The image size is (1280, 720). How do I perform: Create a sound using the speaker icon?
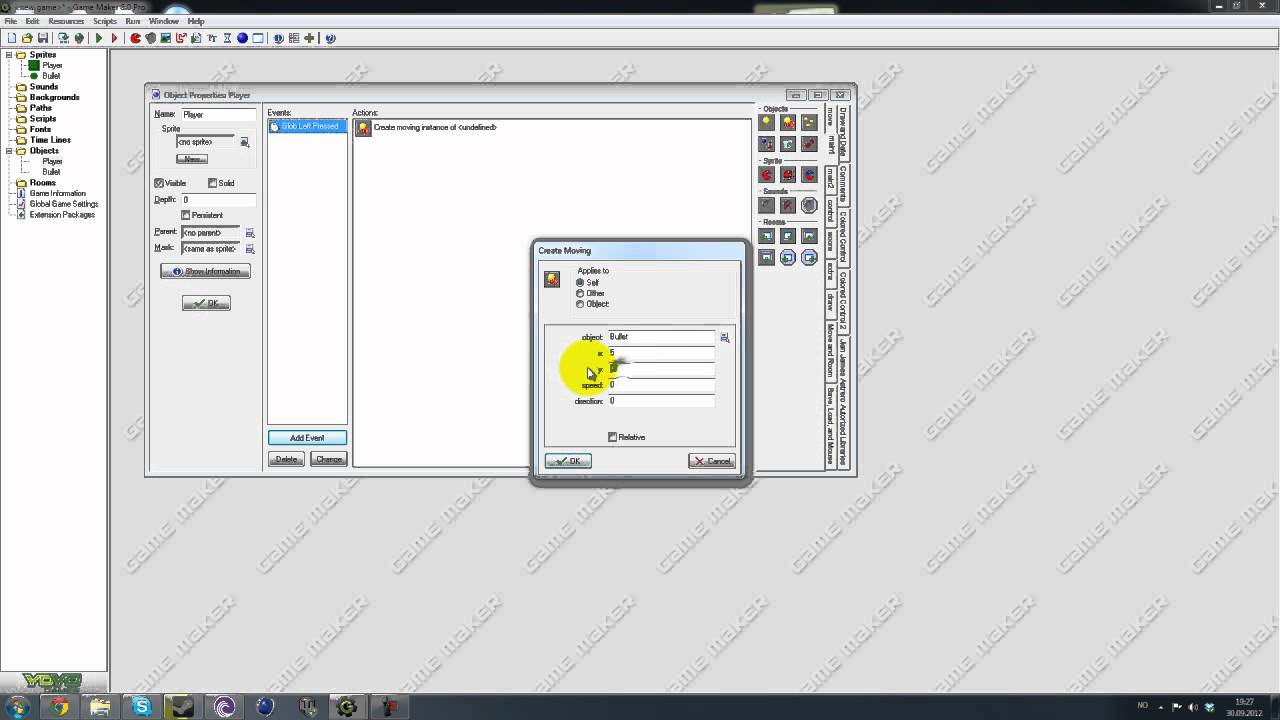(x=151, y=38)
